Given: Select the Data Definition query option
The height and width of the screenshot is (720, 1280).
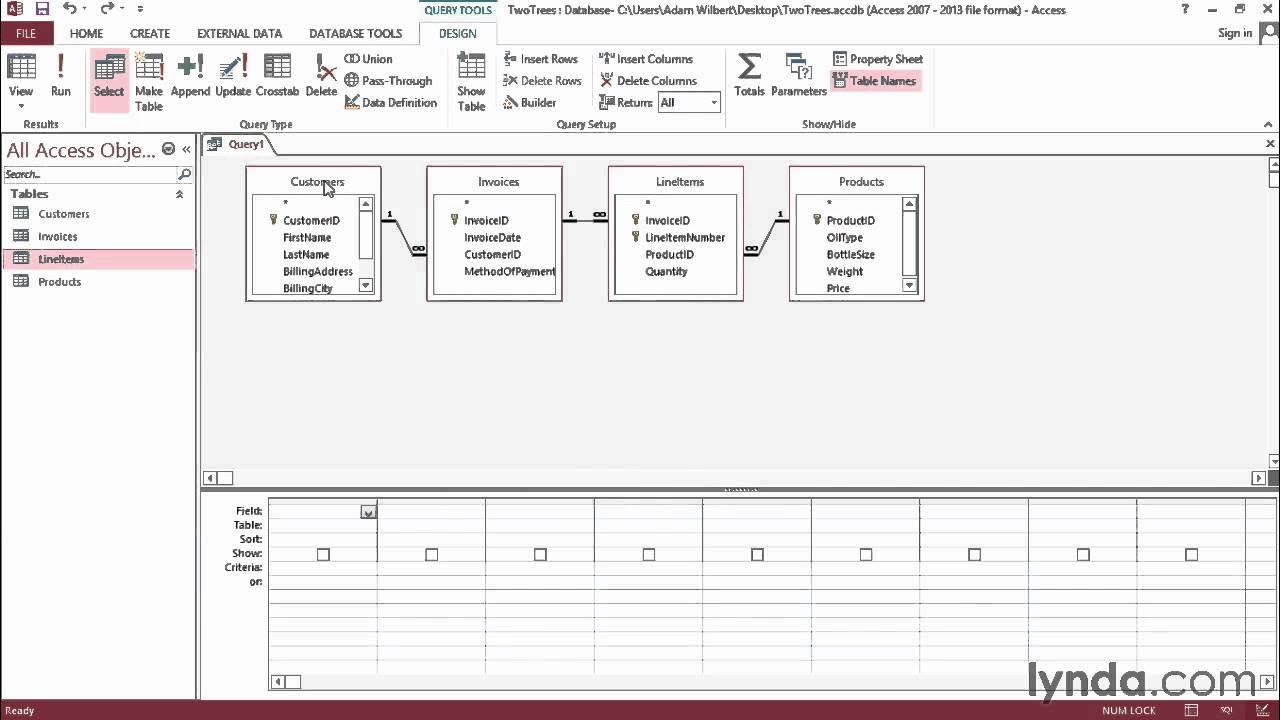Looking at the screenshot, I should (390, 102).
